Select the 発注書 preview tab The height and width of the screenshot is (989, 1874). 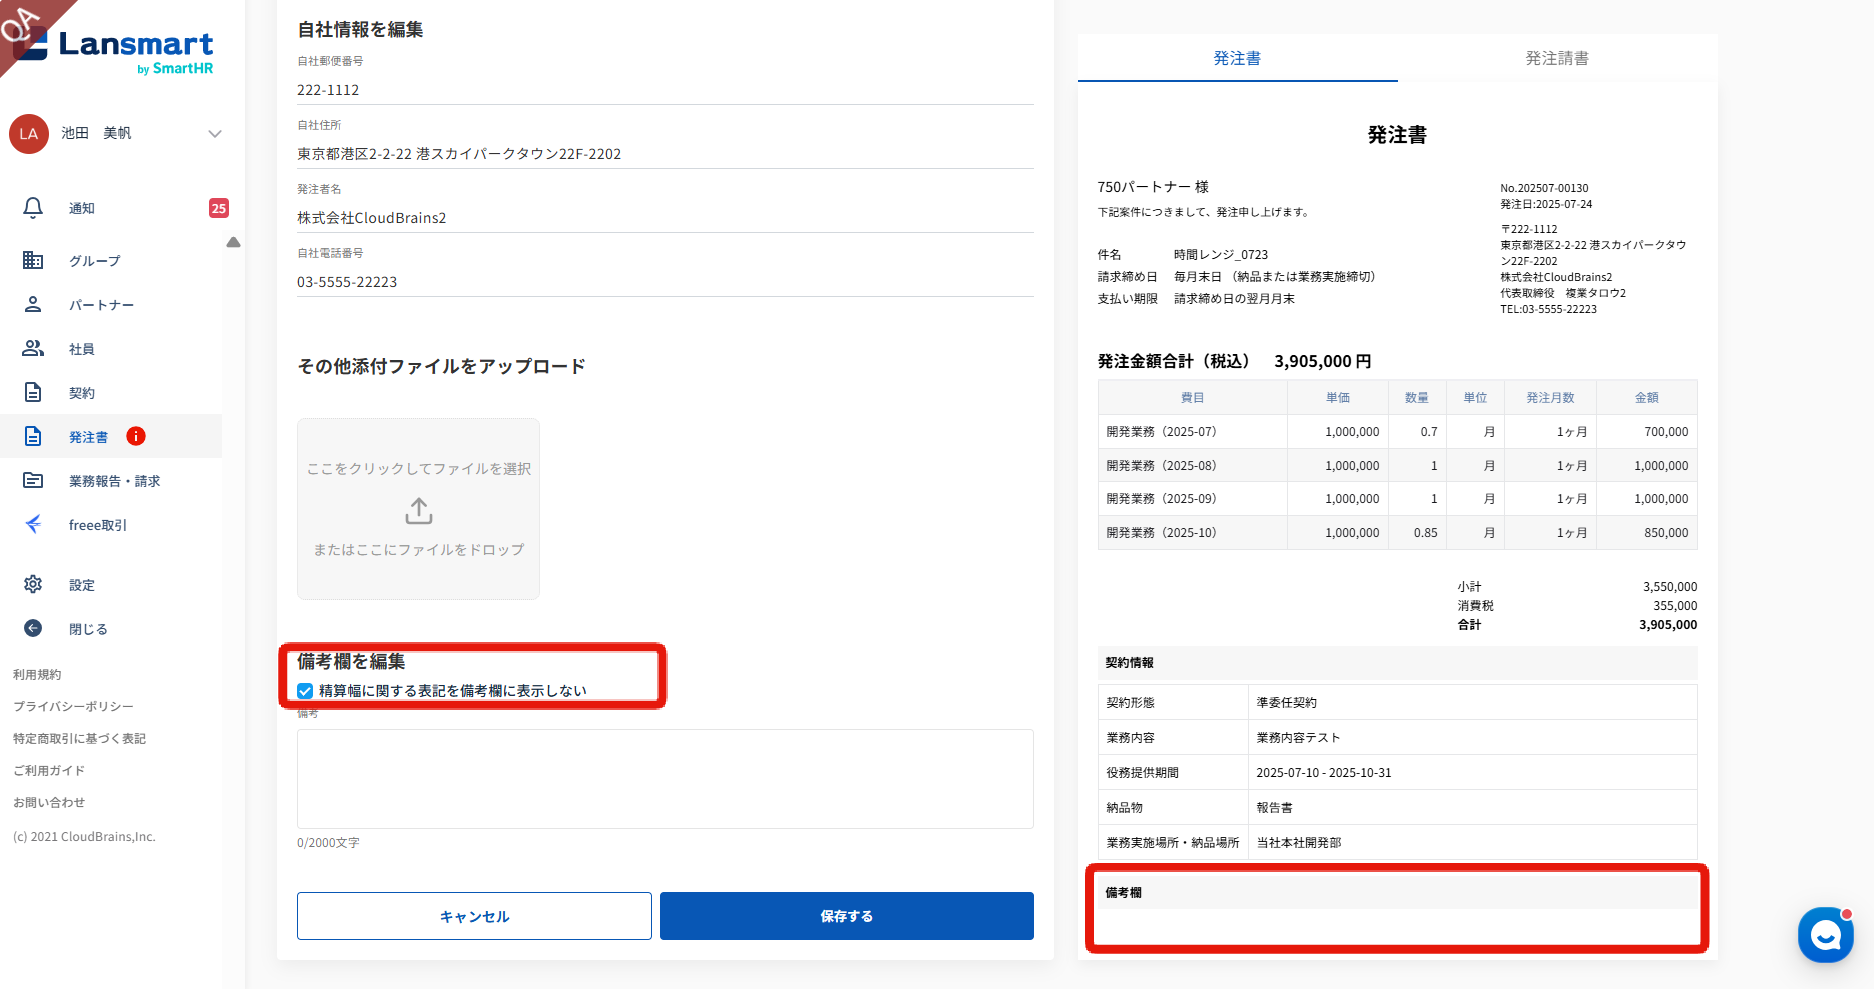1237,59
